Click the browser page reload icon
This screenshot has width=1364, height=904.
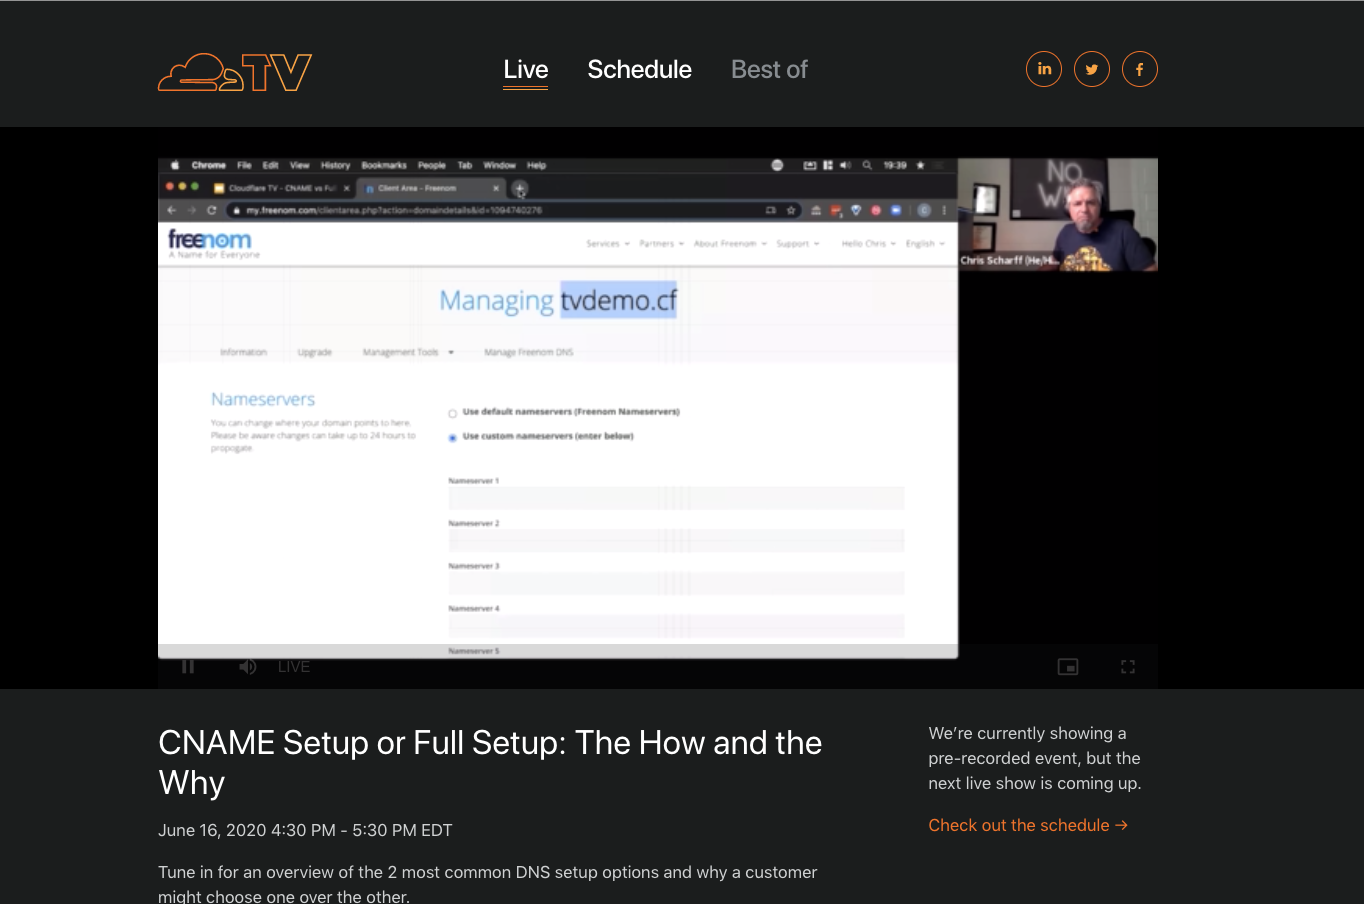coord(211,210)
